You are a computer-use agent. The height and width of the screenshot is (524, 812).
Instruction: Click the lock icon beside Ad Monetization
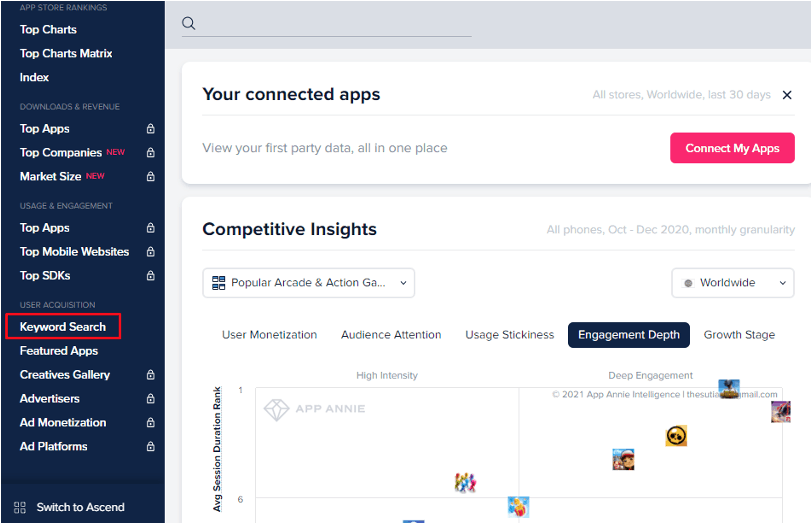click(151, 423)
